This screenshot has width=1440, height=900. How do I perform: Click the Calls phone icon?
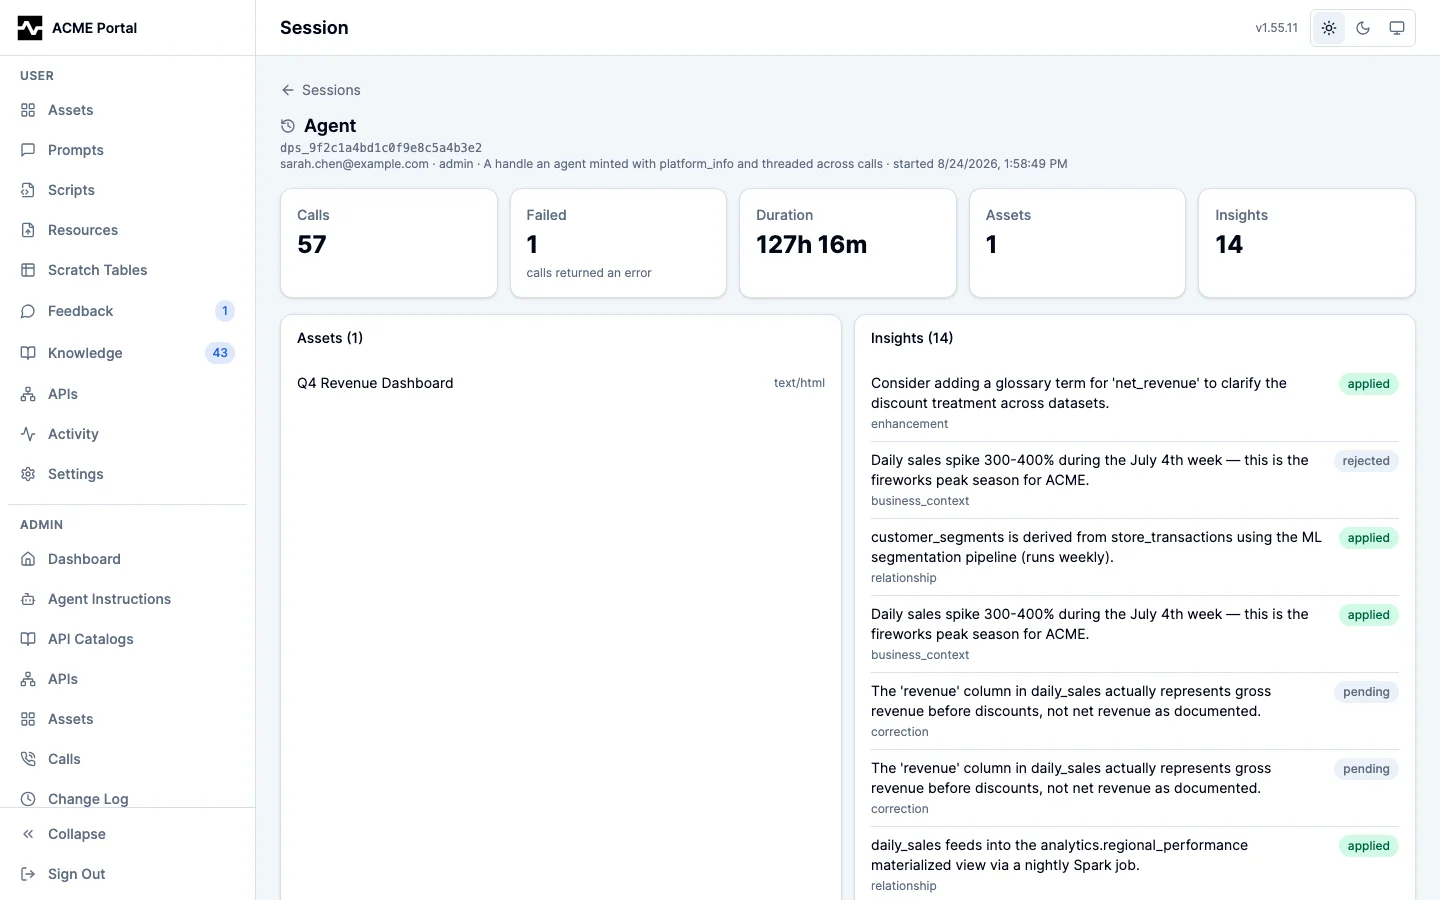pos(28,759)
